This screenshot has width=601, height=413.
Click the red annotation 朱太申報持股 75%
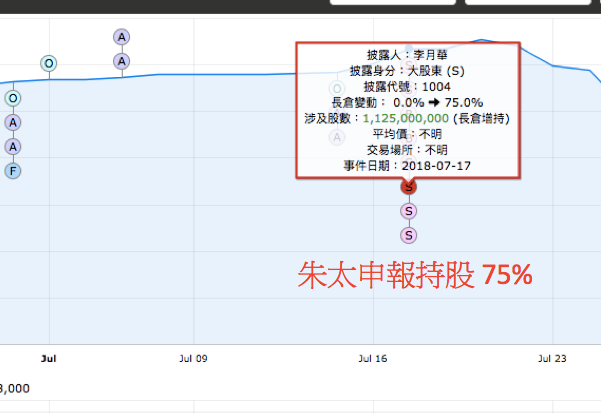pyautogui.click(x=415, y=276)
